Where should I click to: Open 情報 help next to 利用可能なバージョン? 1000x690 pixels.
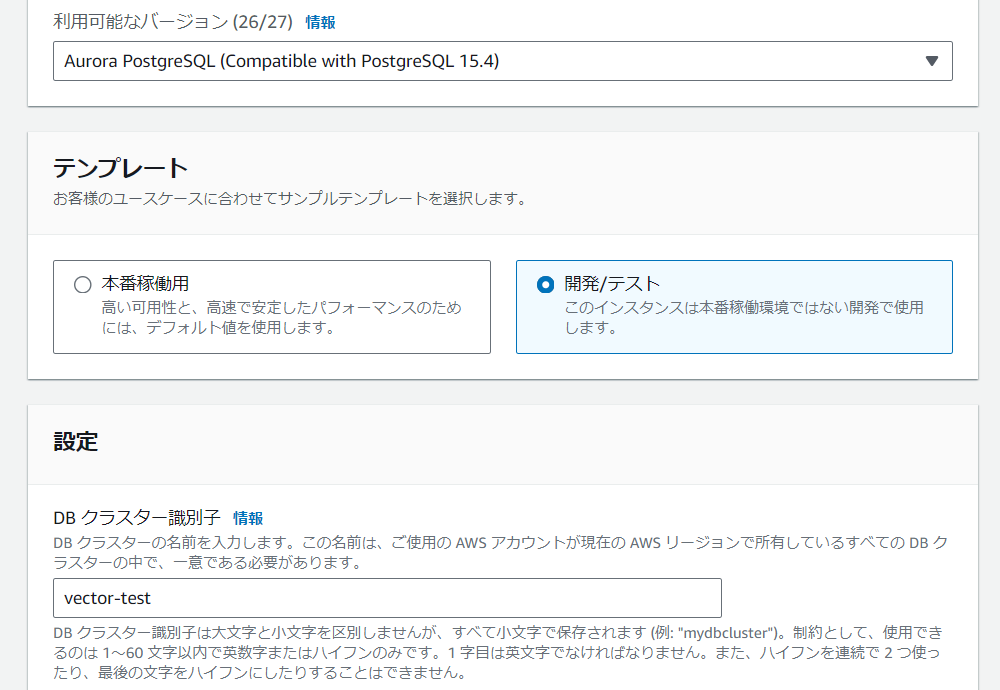[x=318, y=21]
